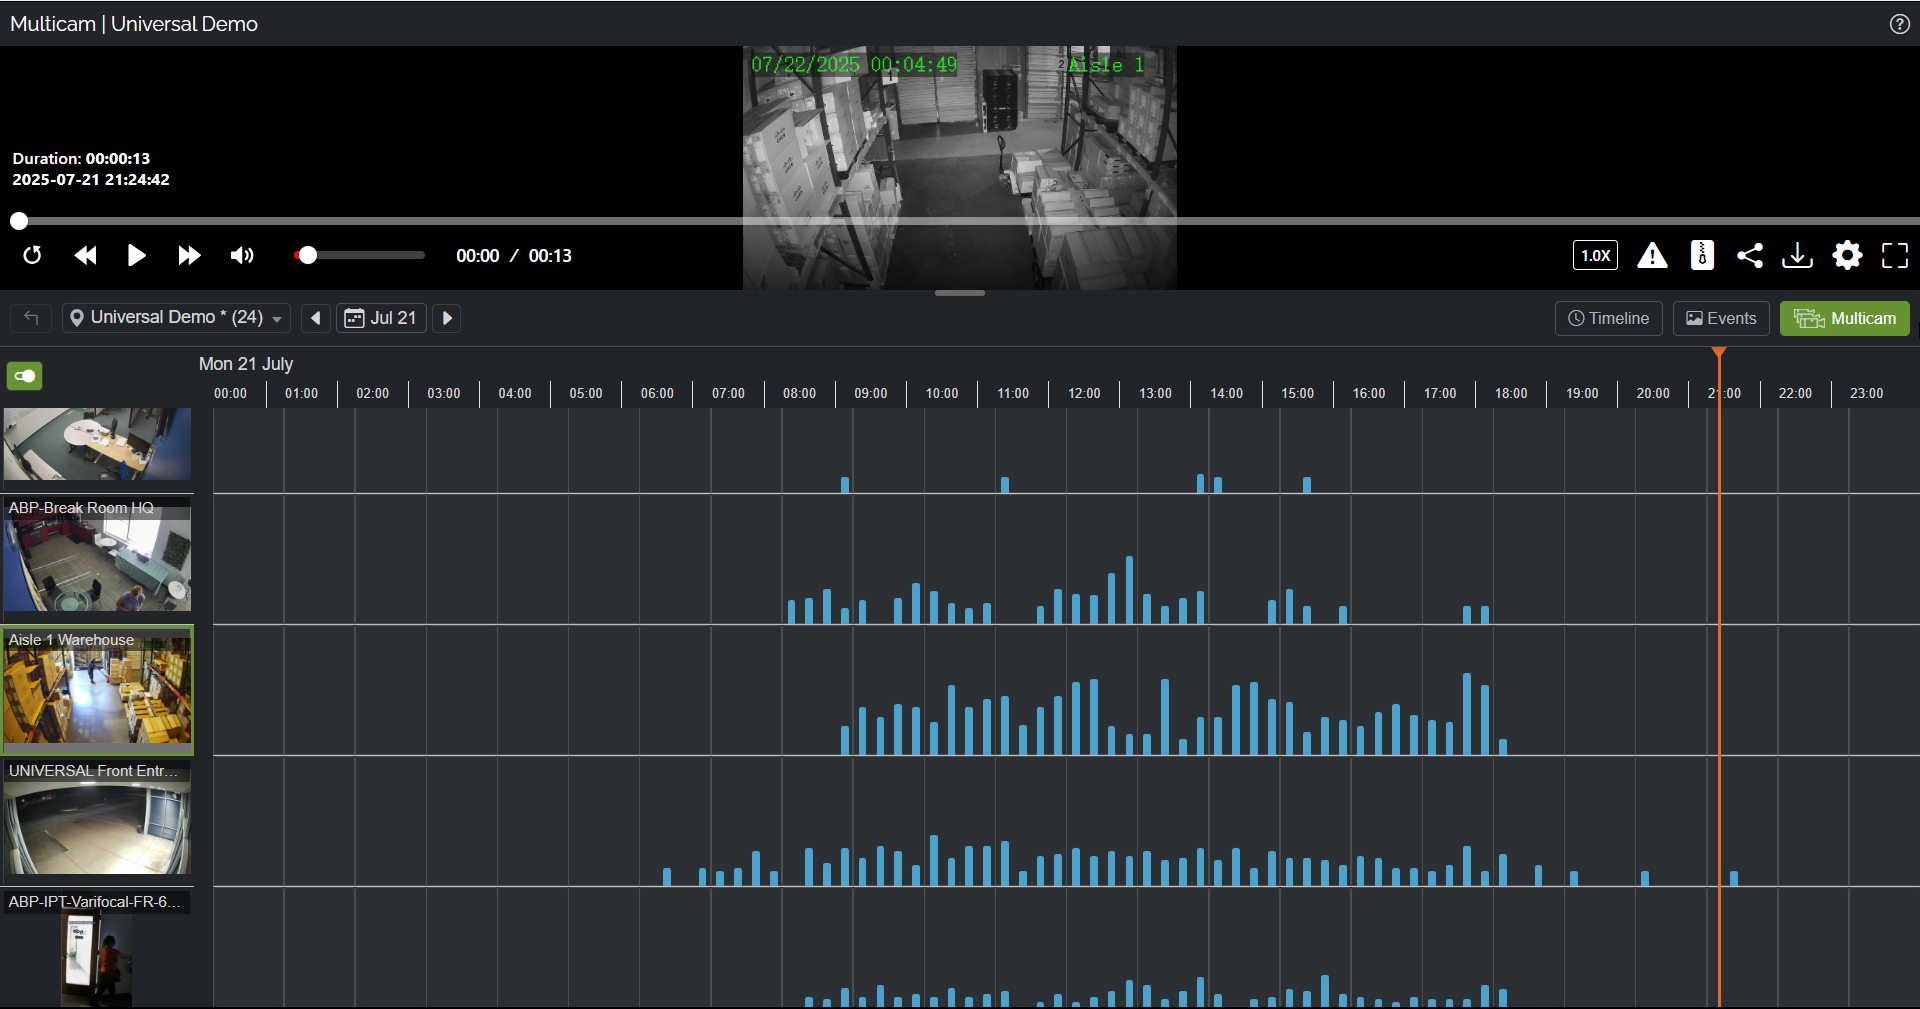Viewport: 1920px width, 1009px height.
Task: Fast forward the video playback
Action: point(189,256)
